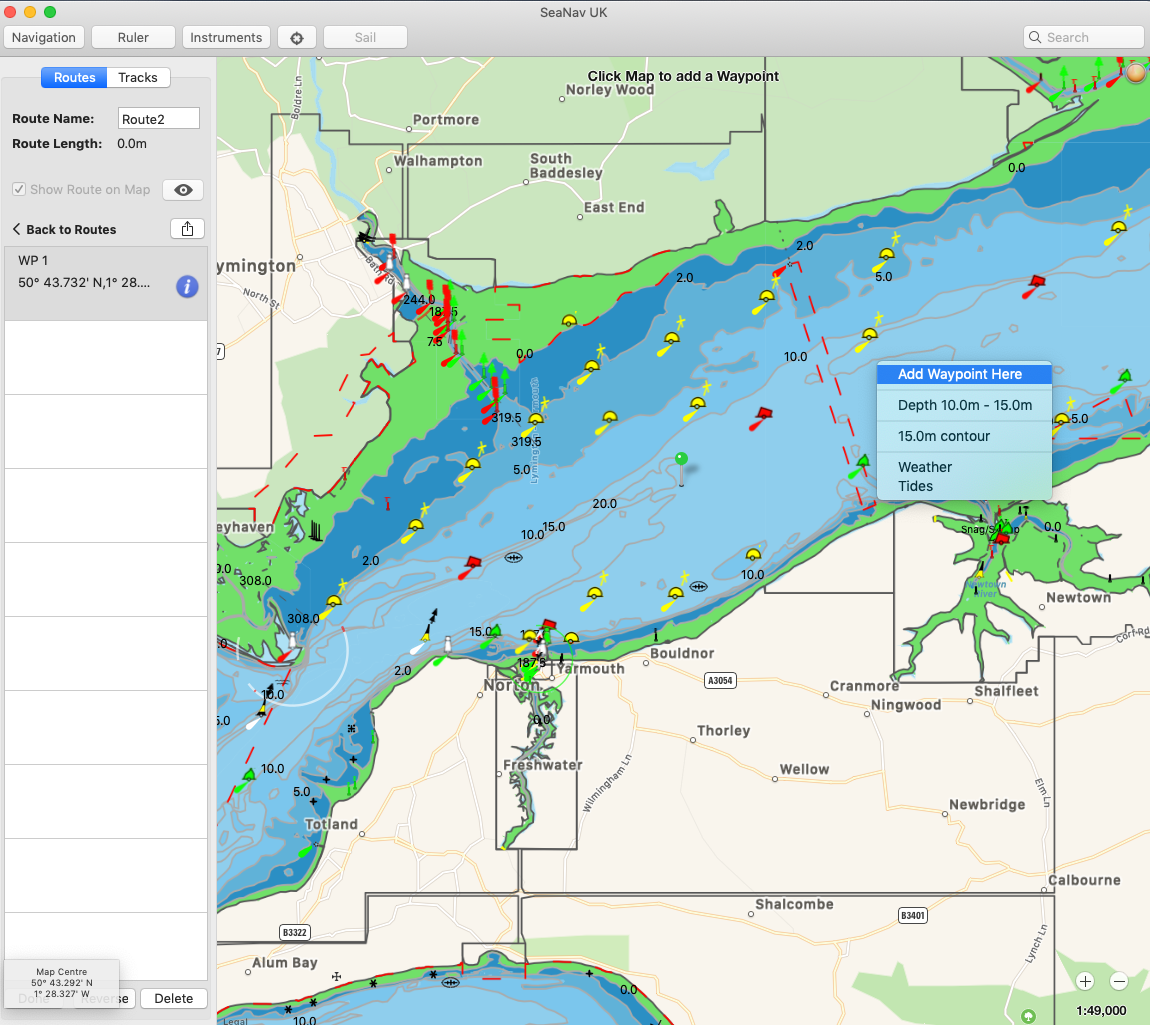This screenshot has width=1150, height=1025.
Task: Click the Portmore place label
Action: [446, 120]
